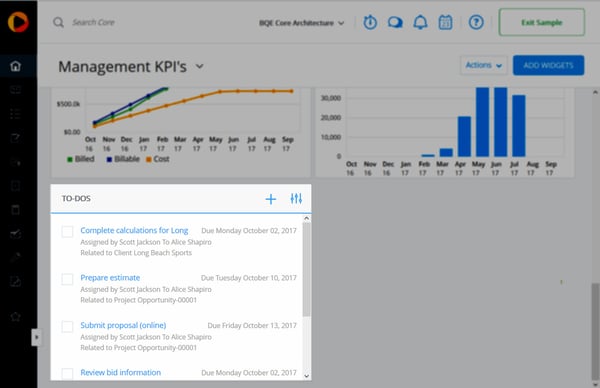This screenshot has height=388, width=600.
Task: Click the text Related to Client Long Beach Sports
Action: (x=136, y=253)
